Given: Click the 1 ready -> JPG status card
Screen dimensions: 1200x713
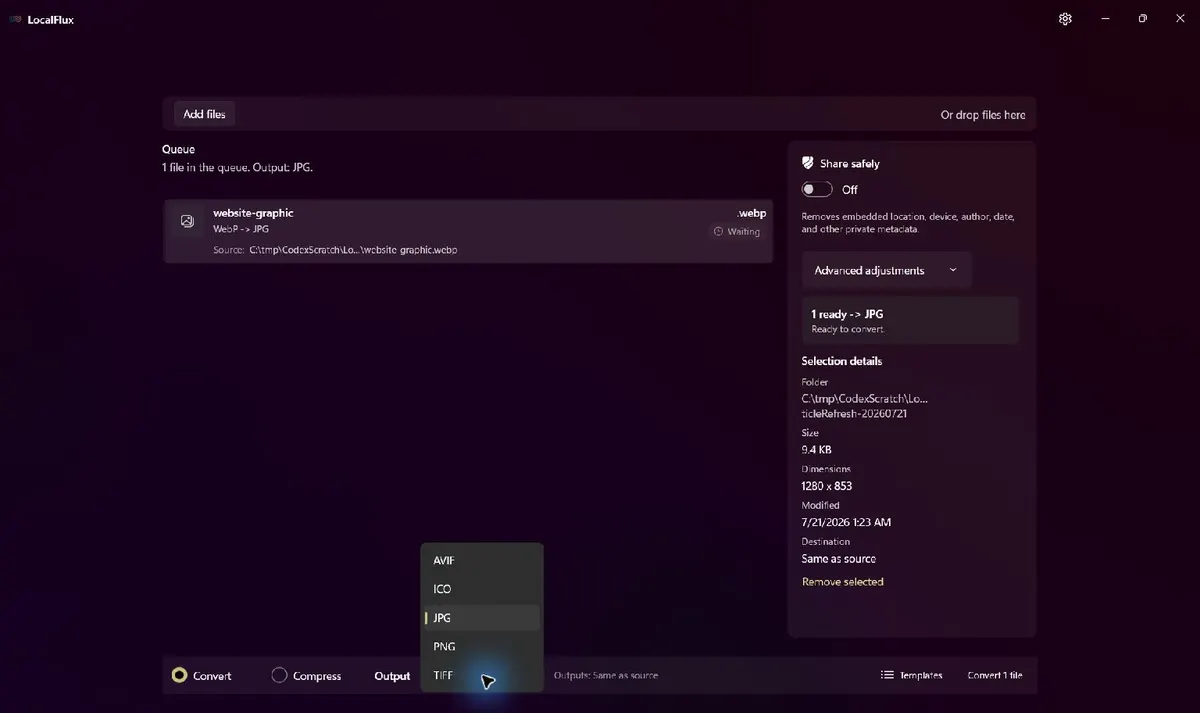Looking at the screenshot, I should 910,320.
